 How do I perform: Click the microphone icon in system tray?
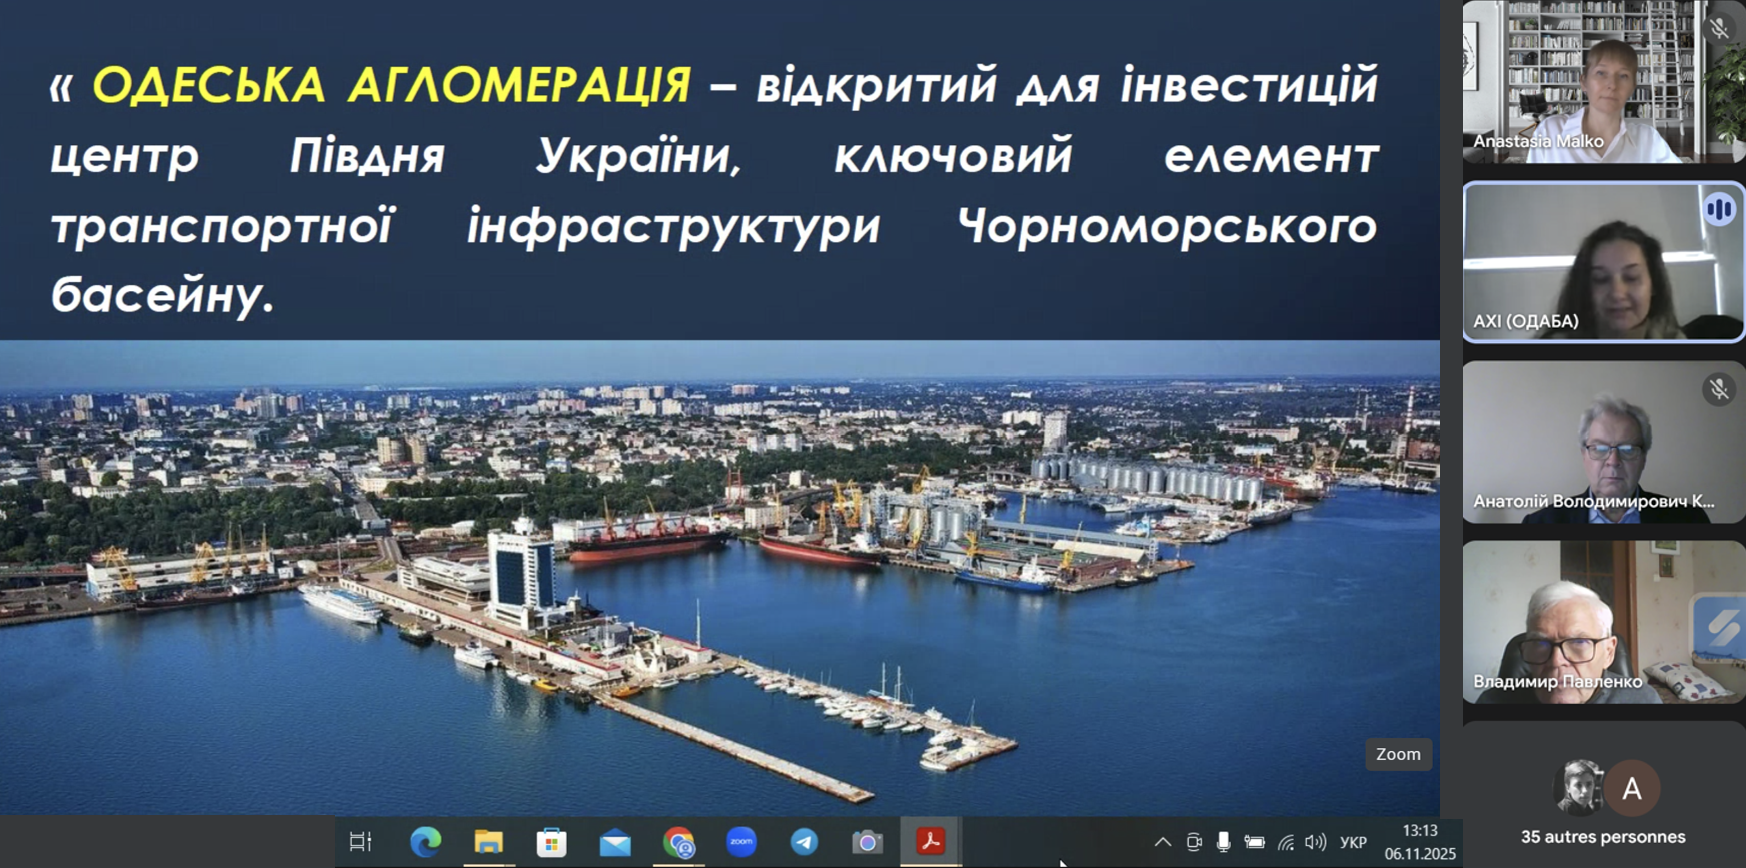(x=1223, y=843)
